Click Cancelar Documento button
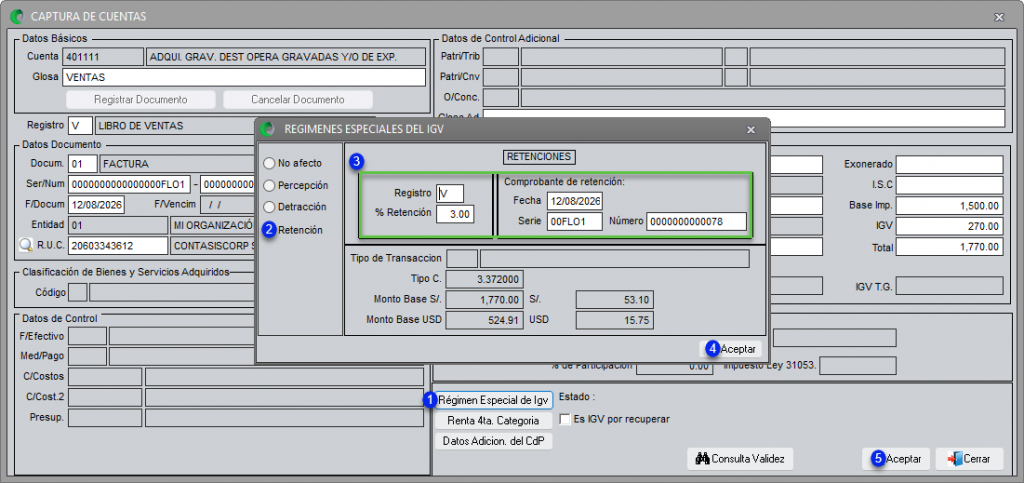This screenshot has width=1024, height=483. (298, 100)
